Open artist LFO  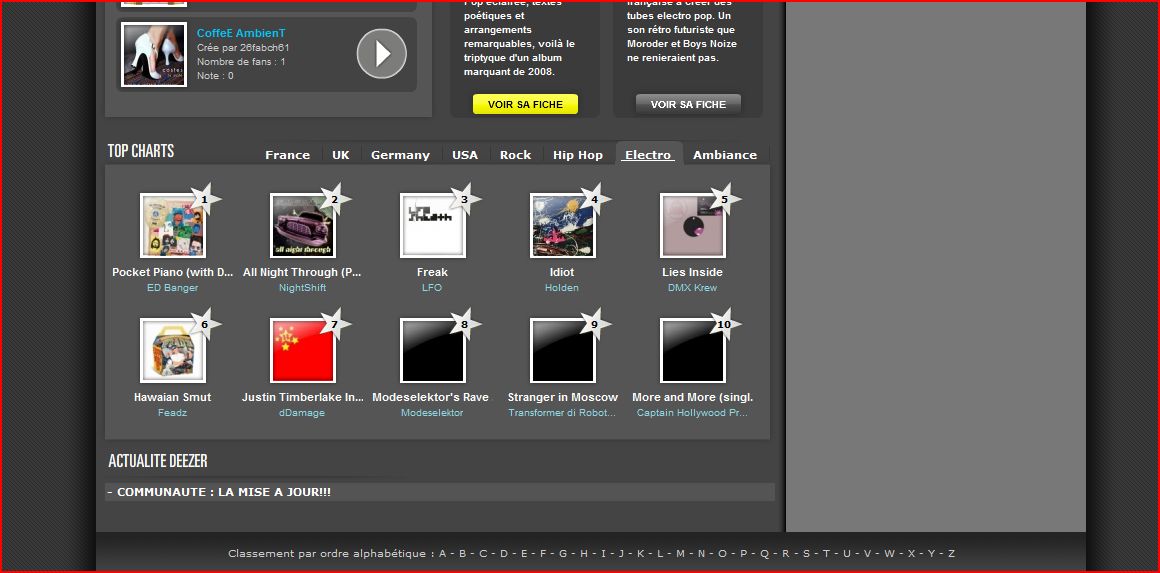click(432, 288)
